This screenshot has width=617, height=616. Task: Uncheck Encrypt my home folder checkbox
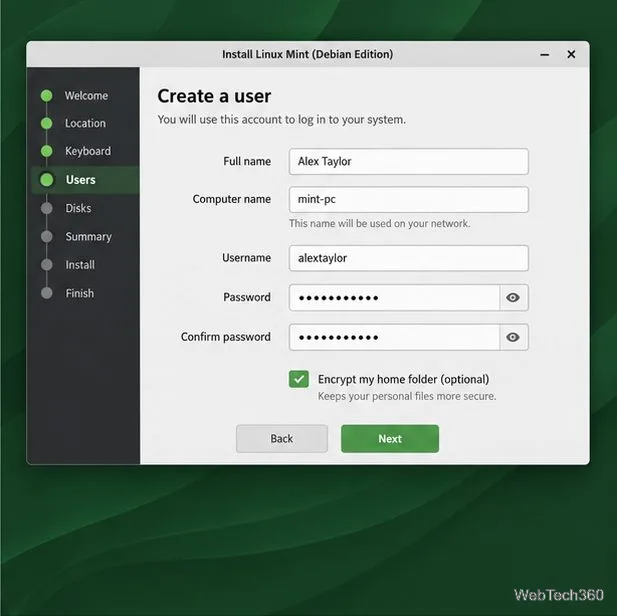(299, 379)
